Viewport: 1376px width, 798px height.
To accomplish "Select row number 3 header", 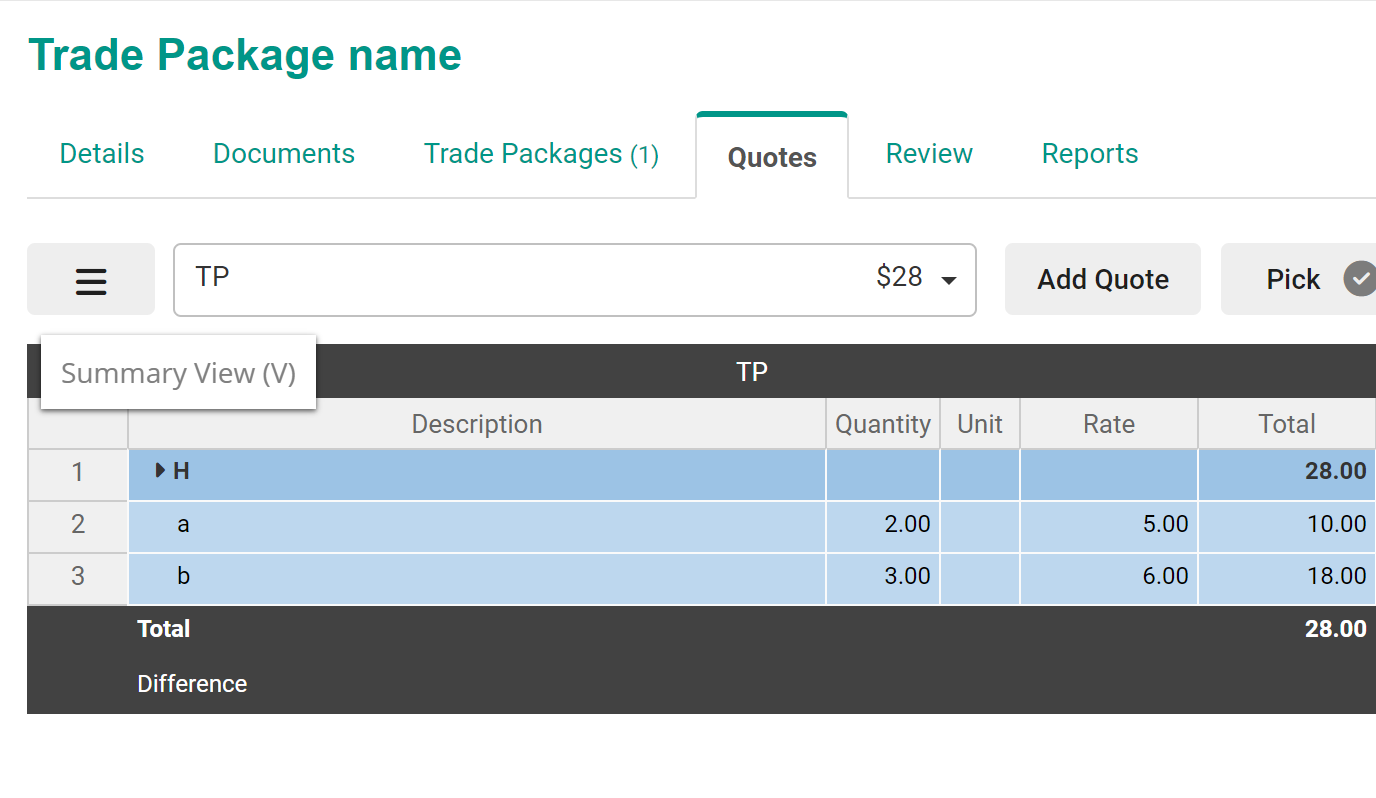I will pyautogui.click(x=78, y=576).
